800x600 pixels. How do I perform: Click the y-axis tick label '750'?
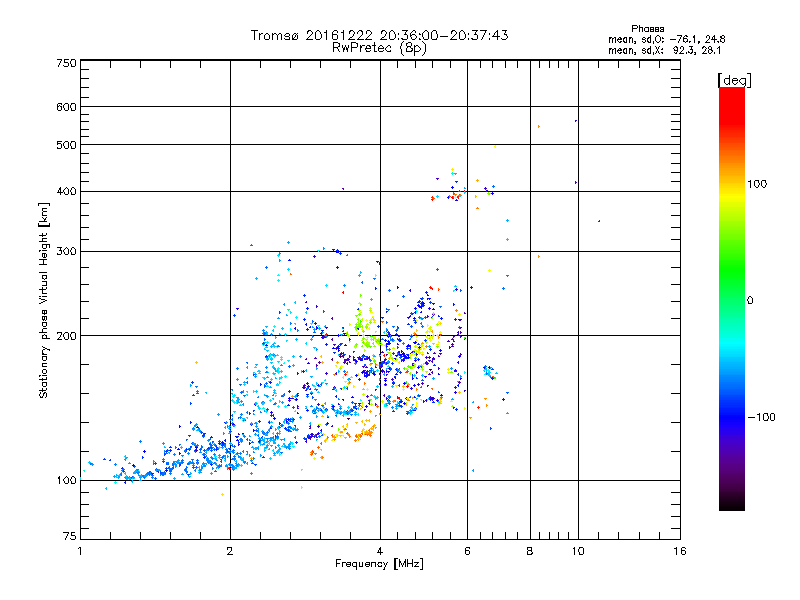(x=67, y=63)
